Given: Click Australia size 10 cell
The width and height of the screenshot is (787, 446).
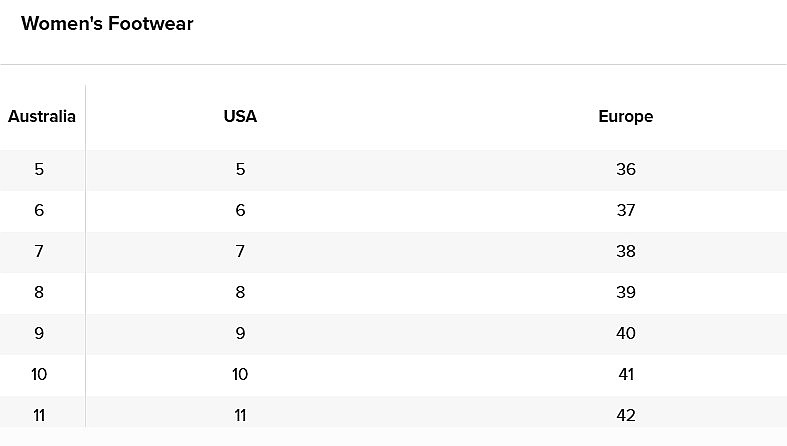Looking at the screenshot, I should (x=39, y=375).
